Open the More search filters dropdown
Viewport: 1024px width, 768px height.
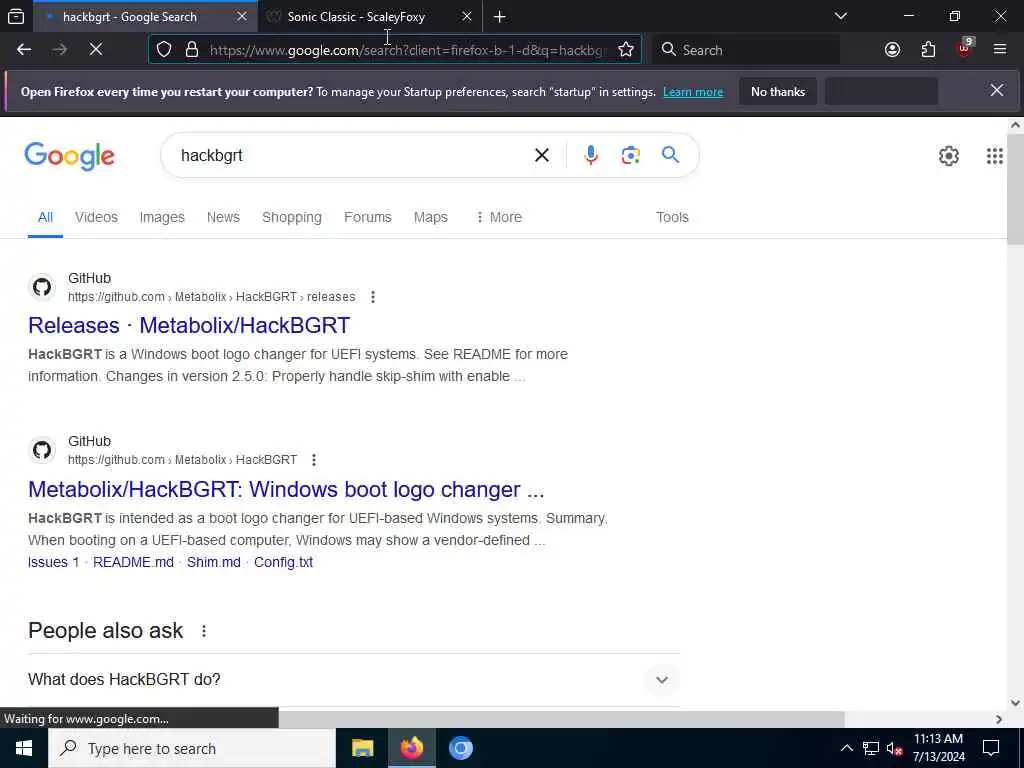click(x=498, y=217)
